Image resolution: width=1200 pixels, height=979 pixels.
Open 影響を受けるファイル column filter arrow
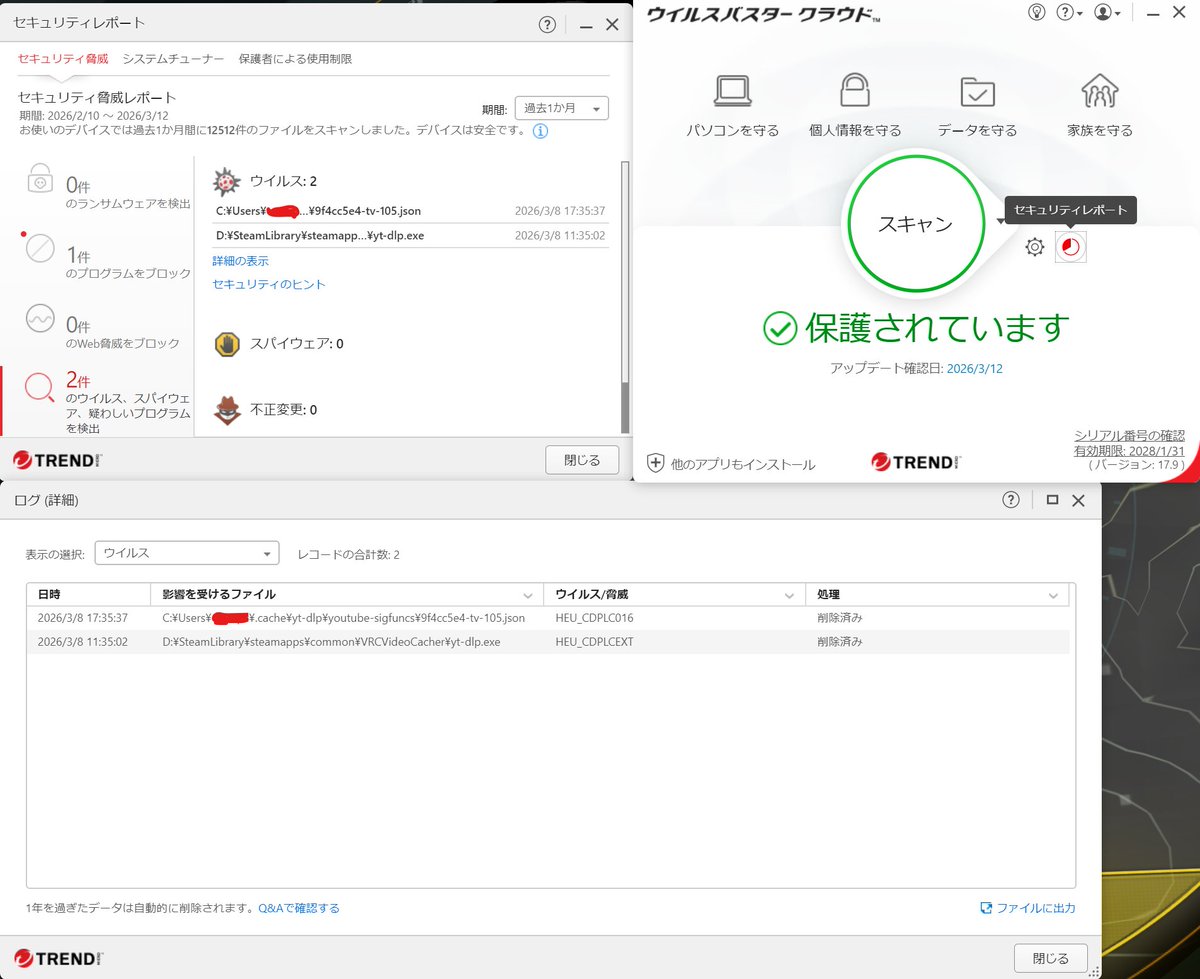(528, 595)
